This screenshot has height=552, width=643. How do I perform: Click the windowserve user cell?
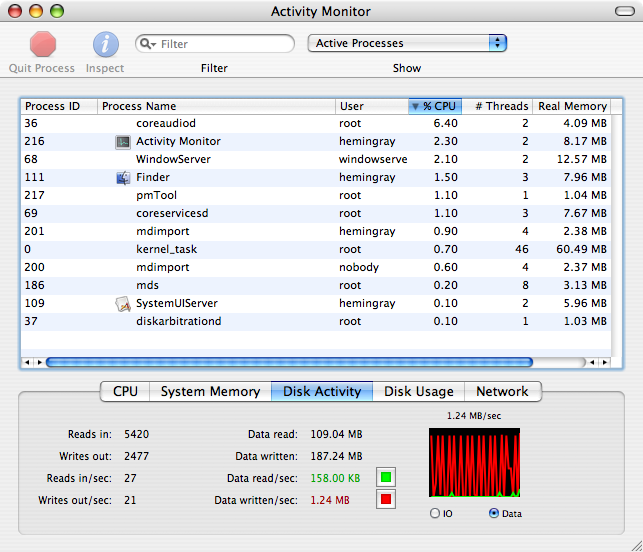373,160
